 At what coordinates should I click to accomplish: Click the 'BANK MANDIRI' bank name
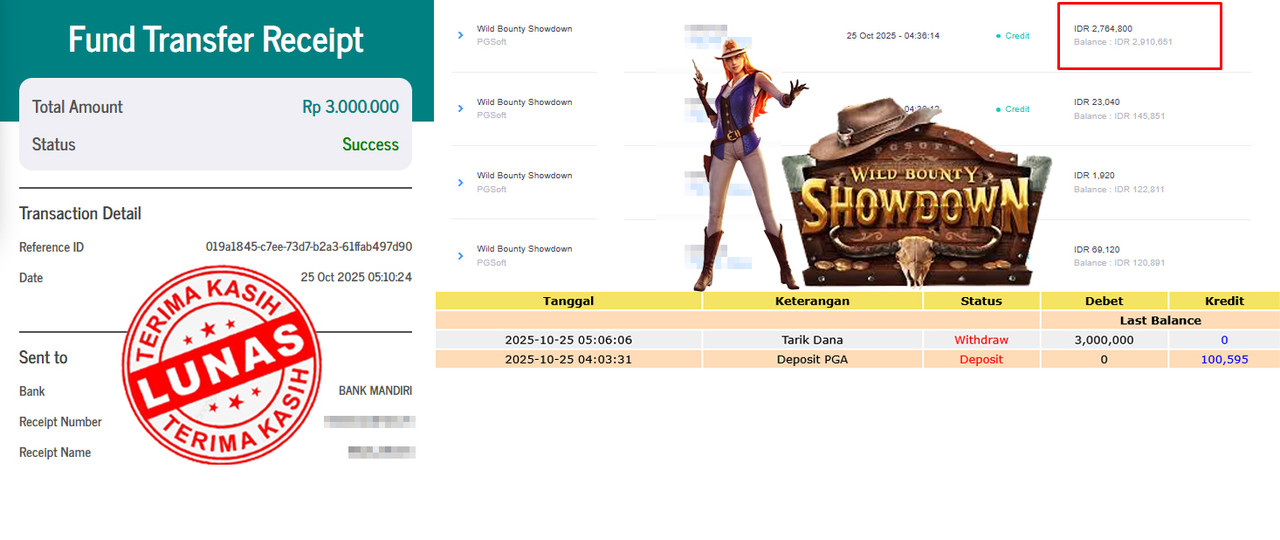click(375, 391)
